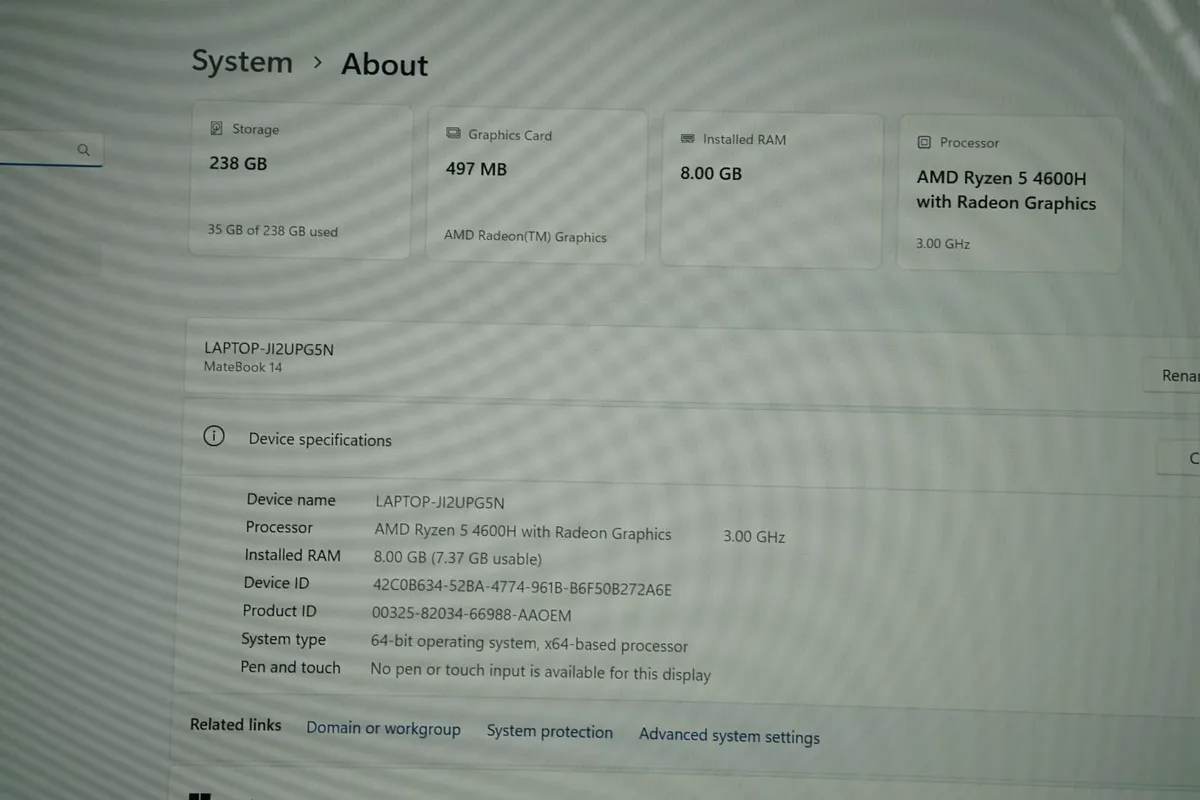This screenshot has width=1200, height=800.
Task: Select the About breadcrumb label
Action: [x=384, y=64]
